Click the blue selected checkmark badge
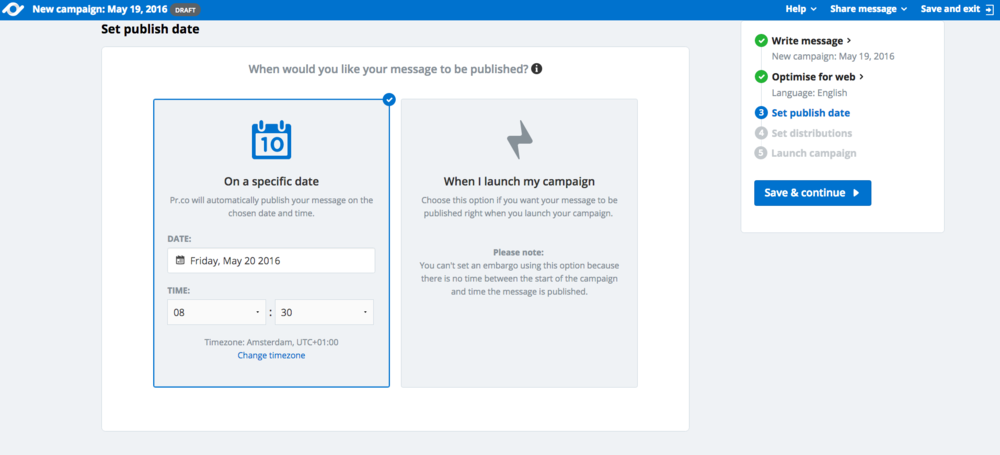The width and height of the screenshot is (1000, 455). point(389,99)
